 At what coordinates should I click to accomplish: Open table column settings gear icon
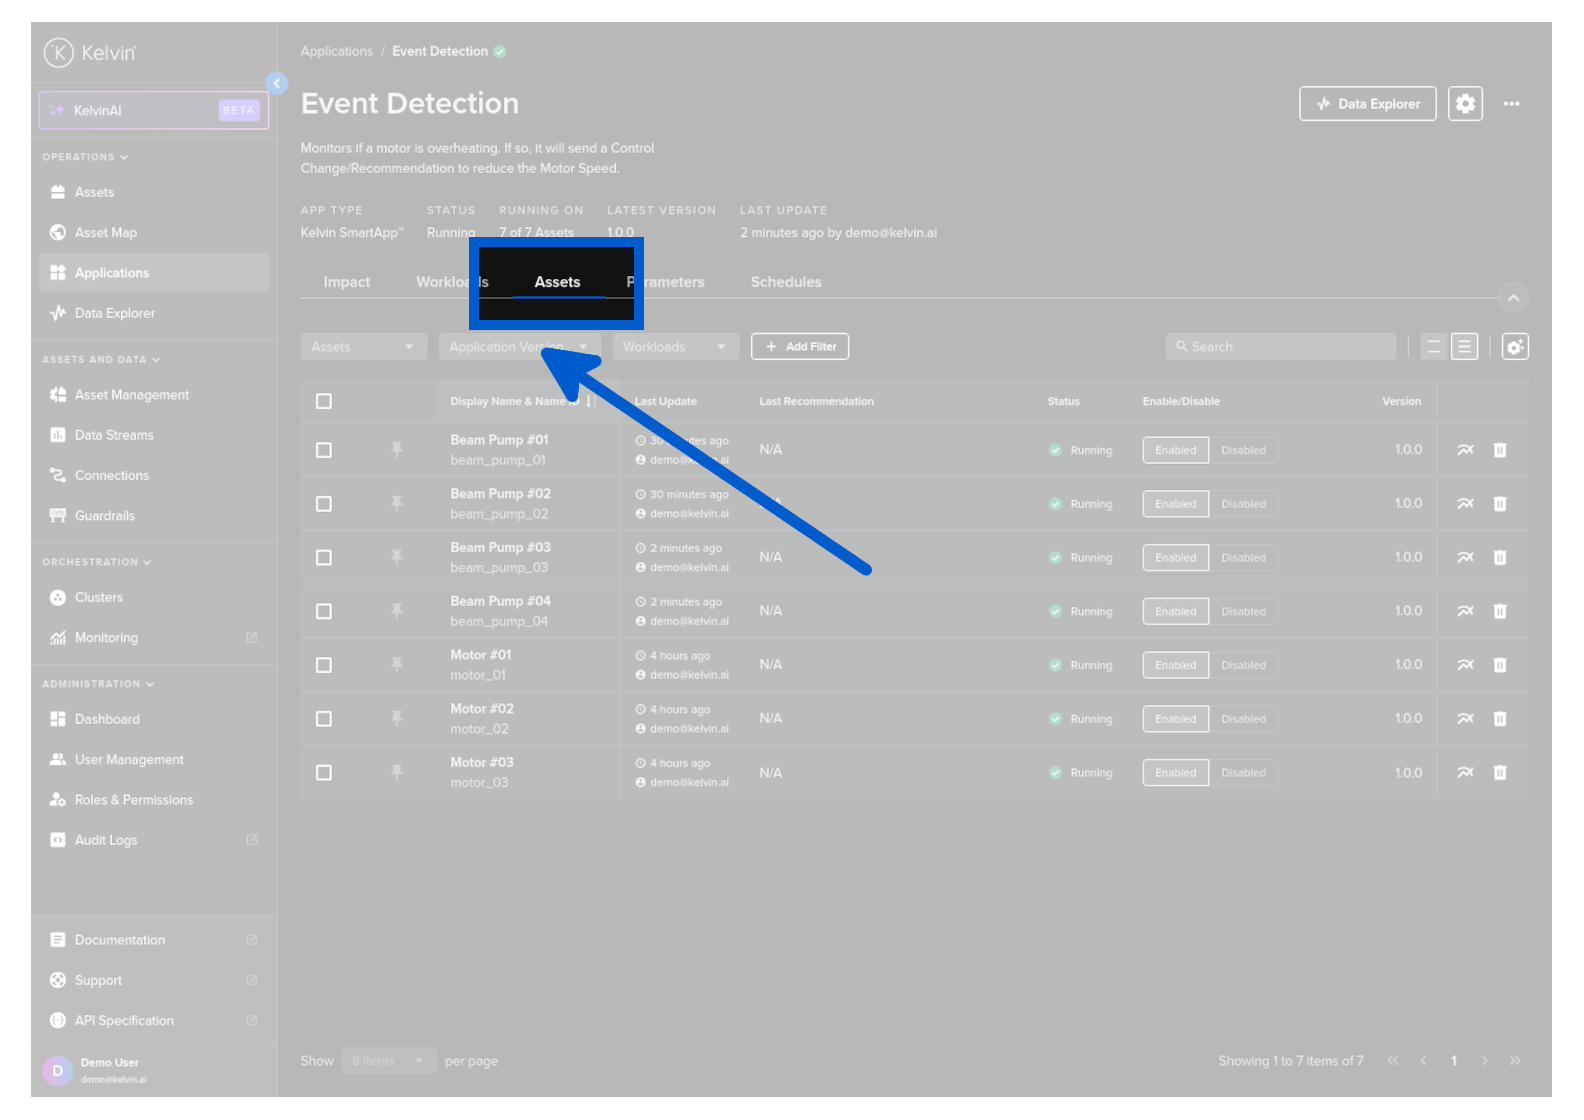coord(1515,347)
